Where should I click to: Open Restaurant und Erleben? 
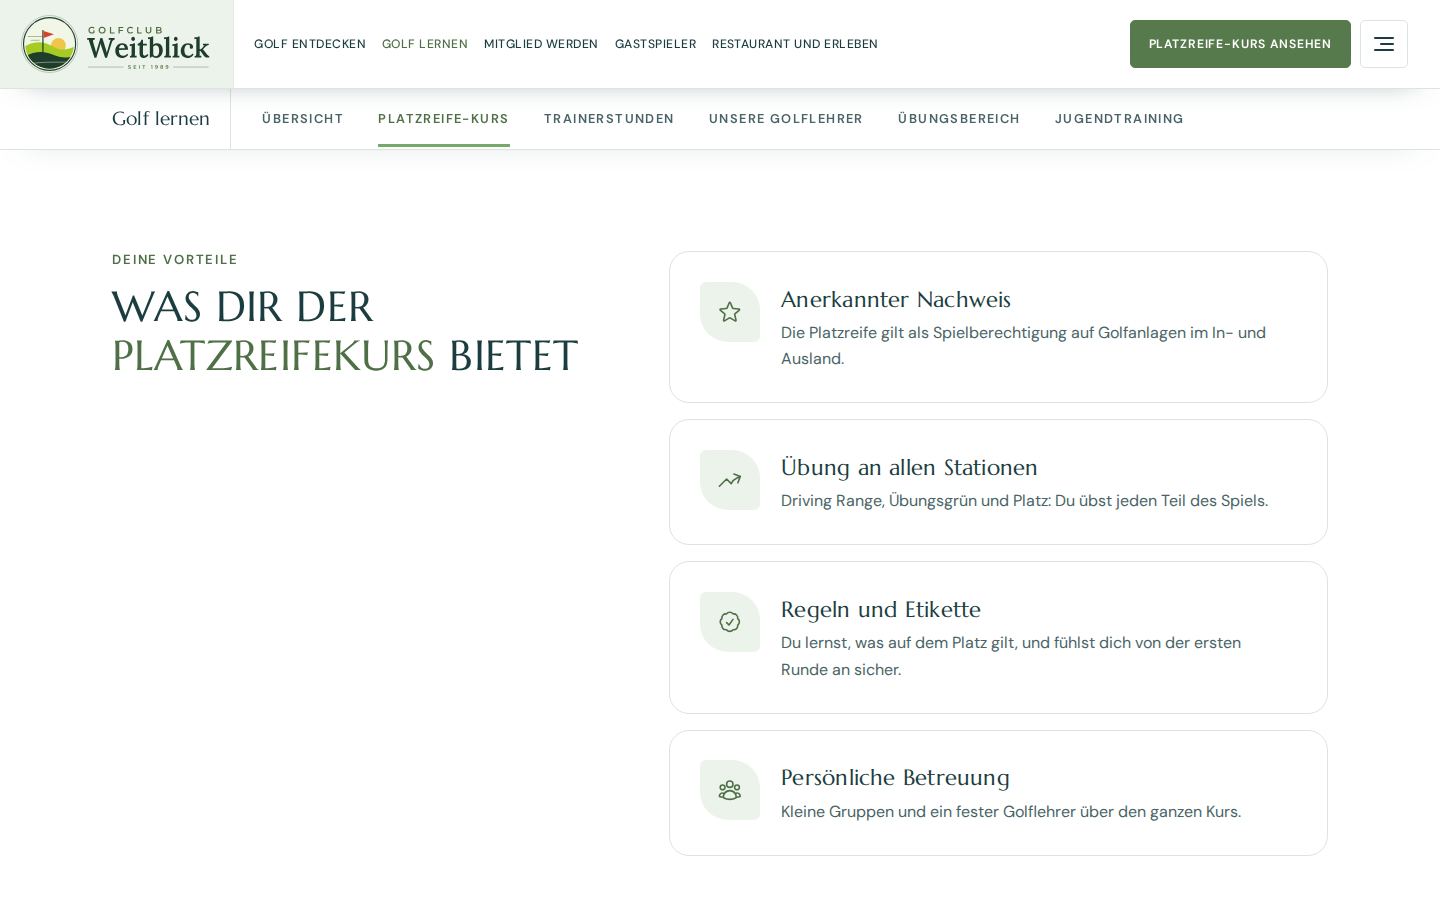(x=795, y=44)
